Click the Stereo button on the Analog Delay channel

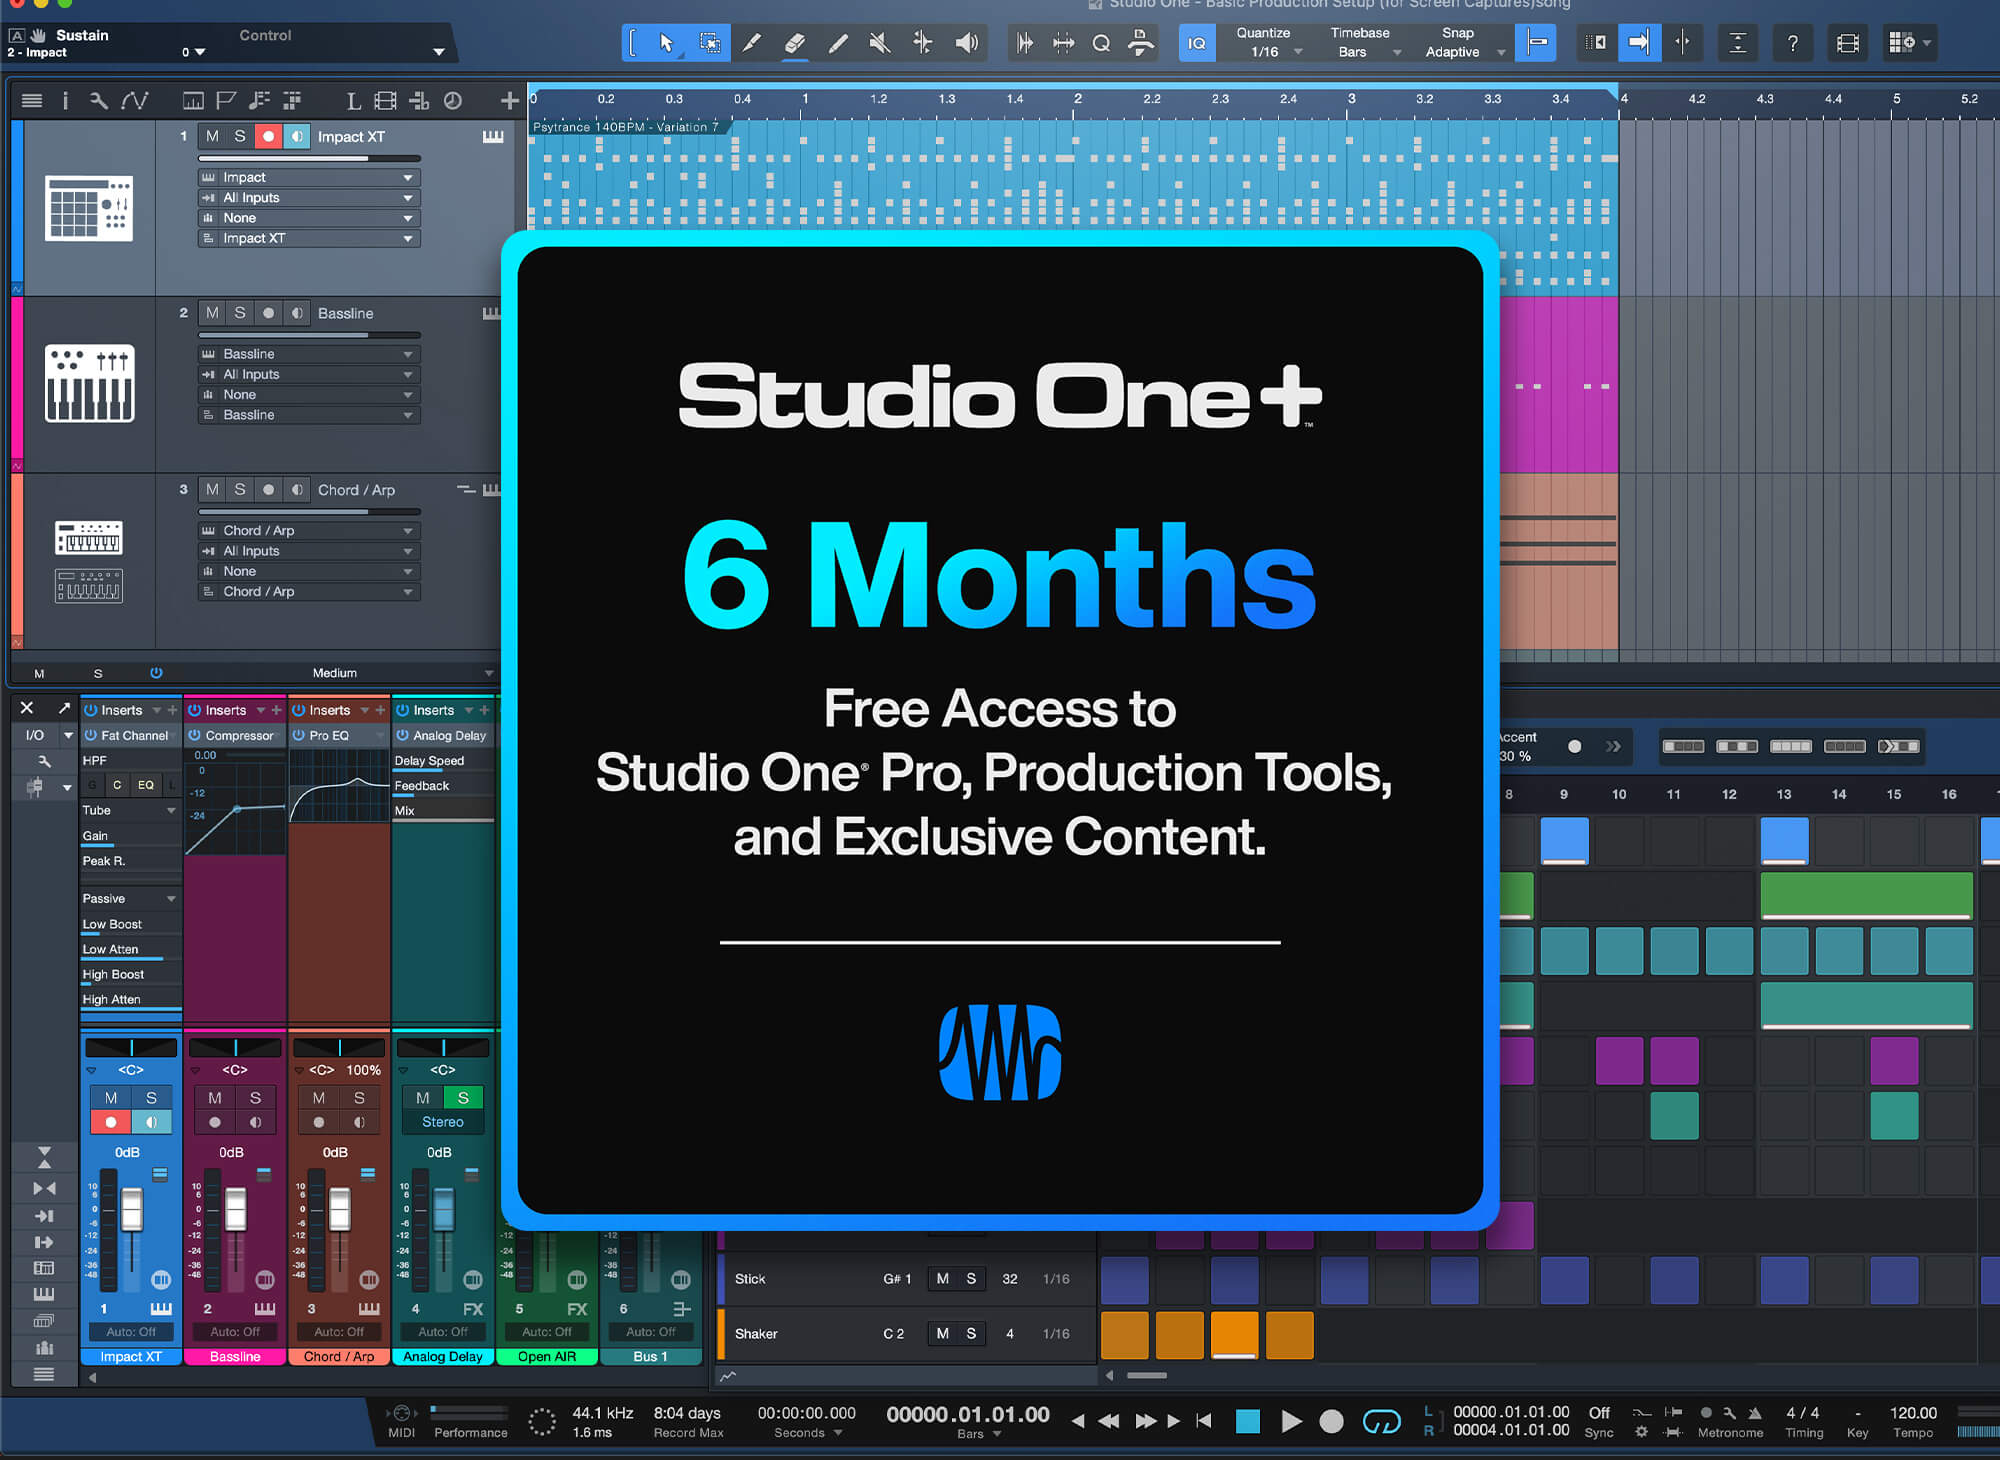442,1122
